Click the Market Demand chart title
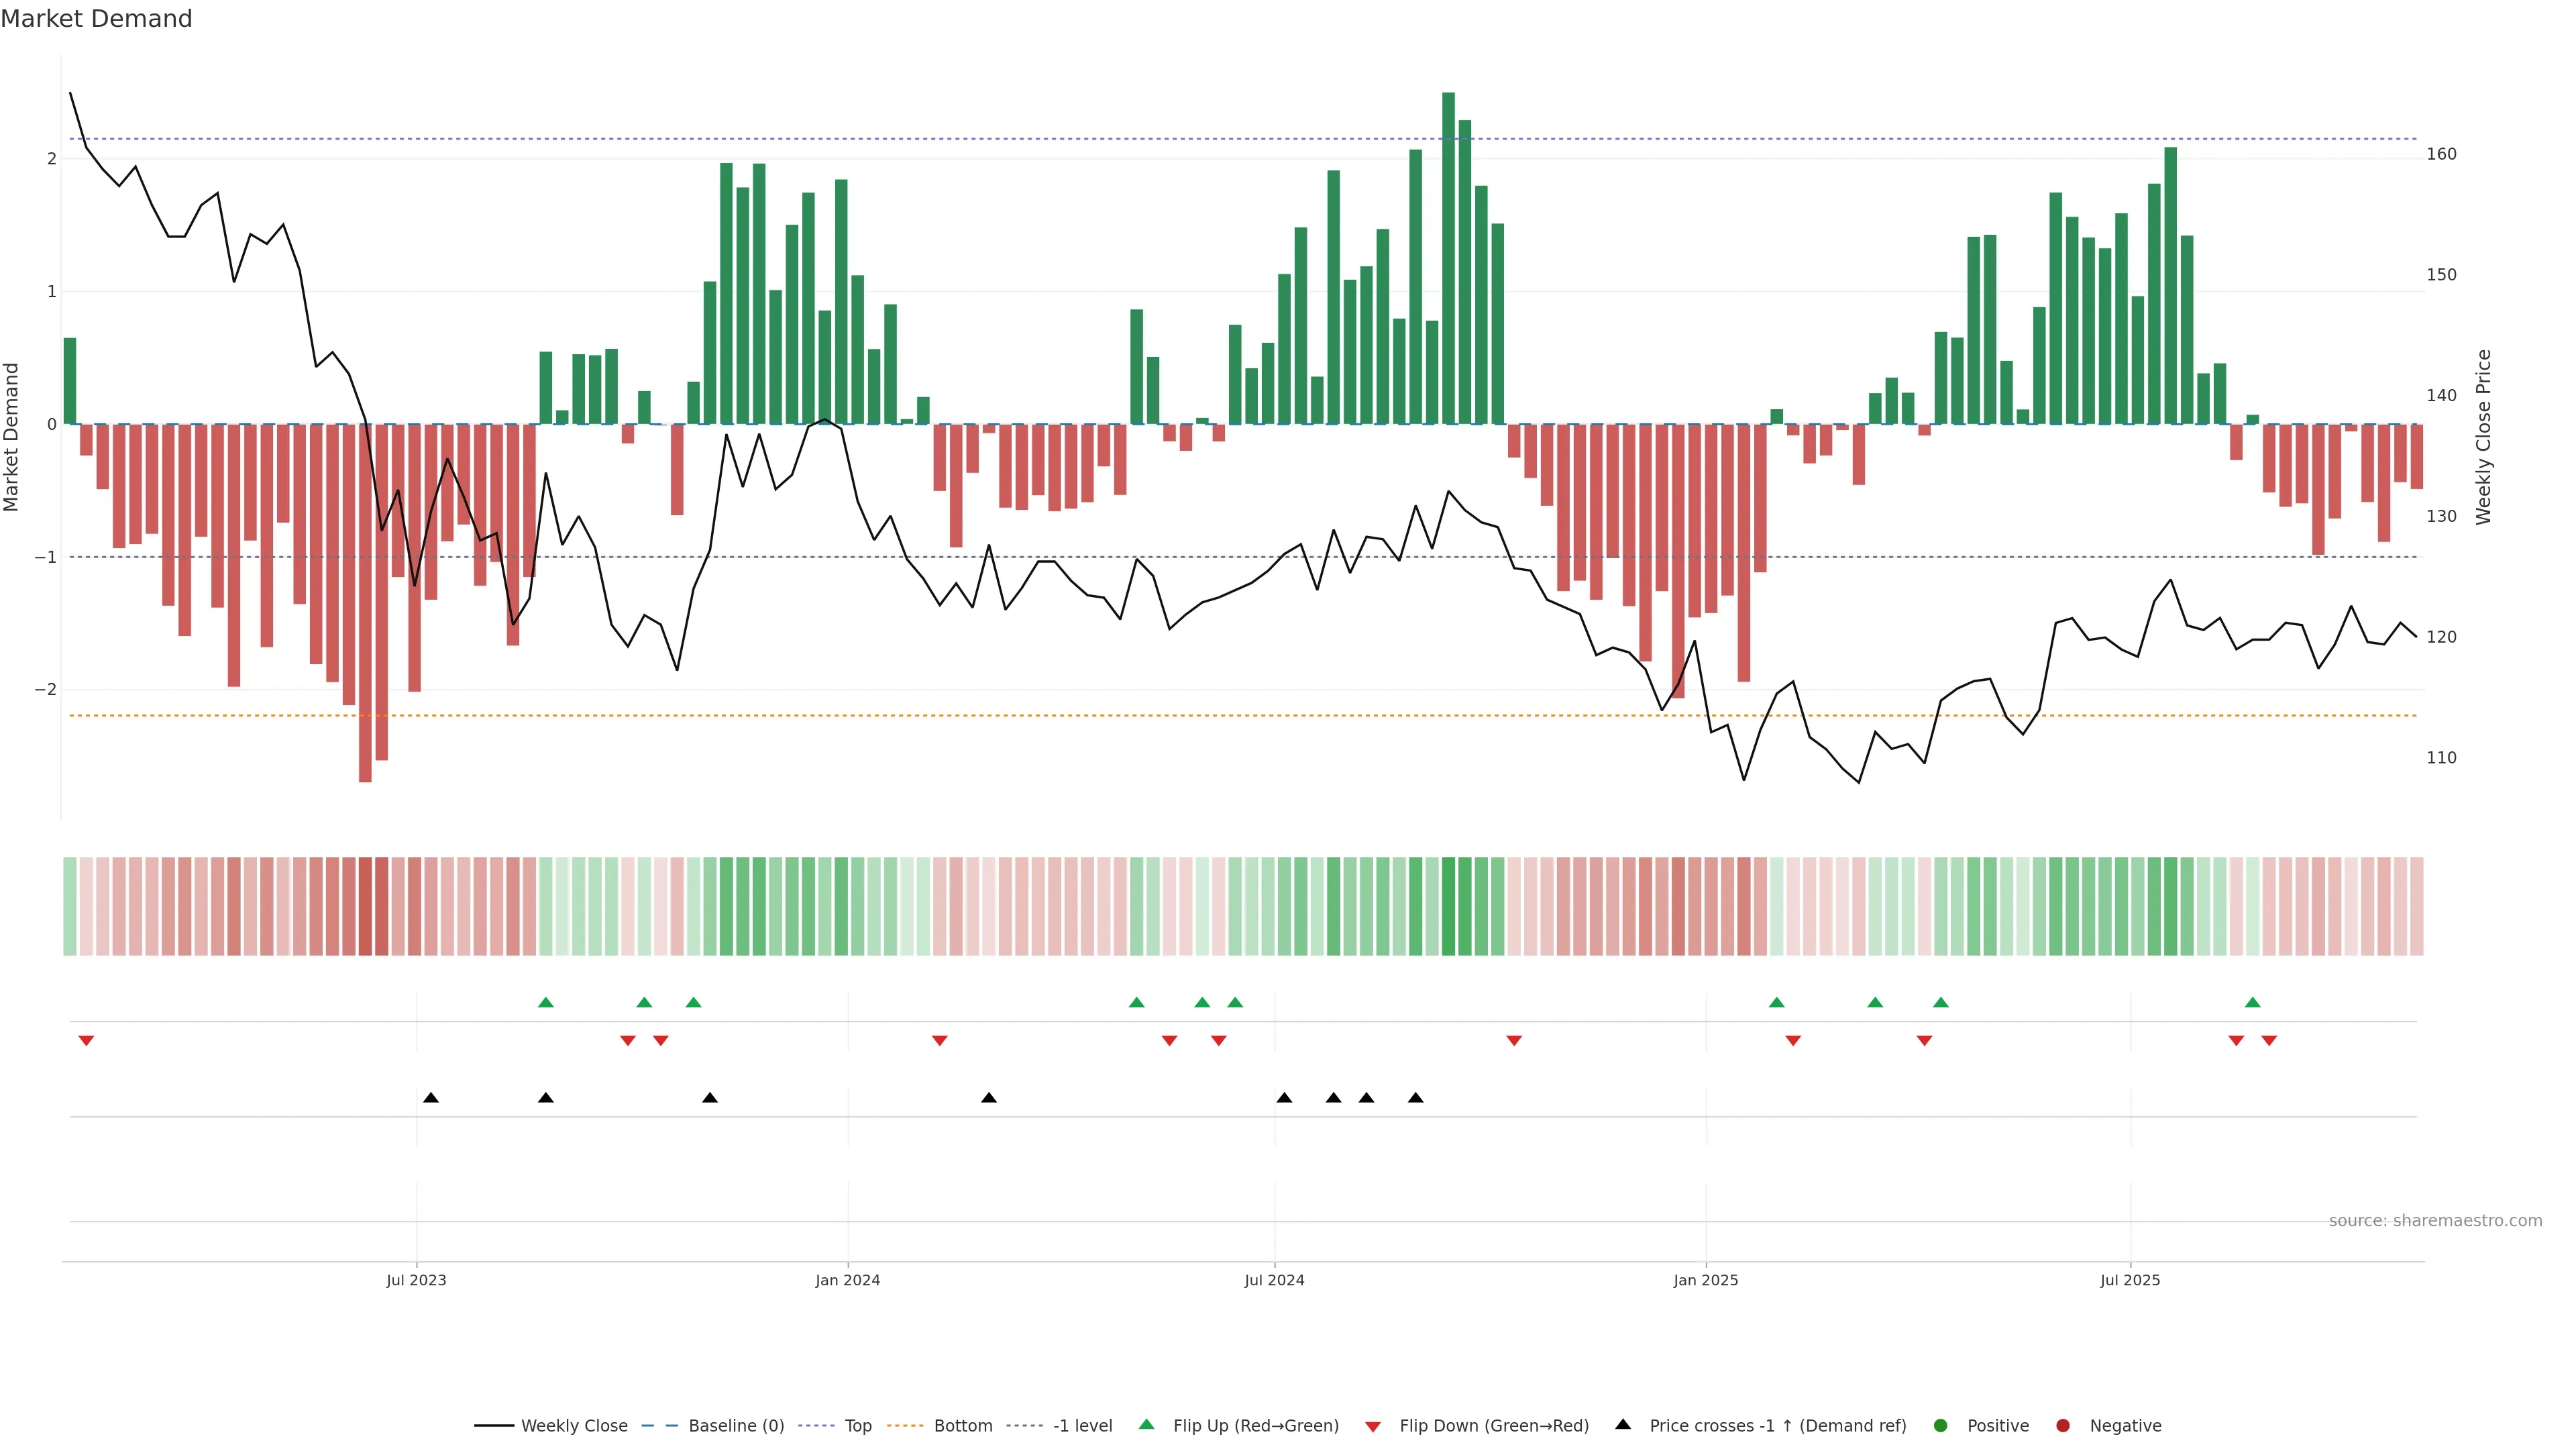The image size is (2576, 1449). (x=96, y=19)
